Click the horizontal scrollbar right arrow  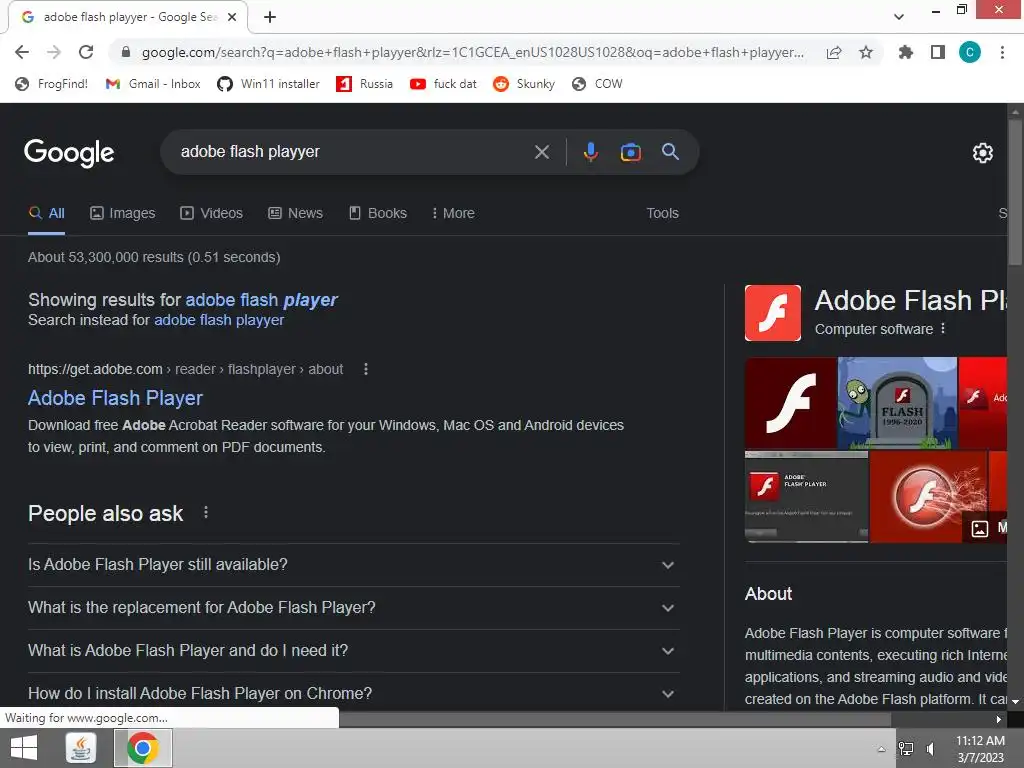click(999, 719)
